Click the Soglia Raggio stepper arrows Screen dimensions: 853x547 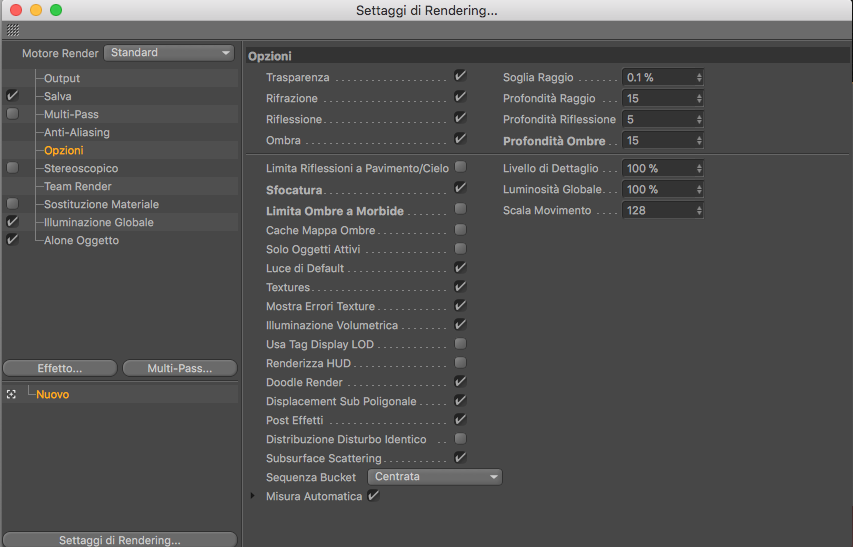point(699,78)
